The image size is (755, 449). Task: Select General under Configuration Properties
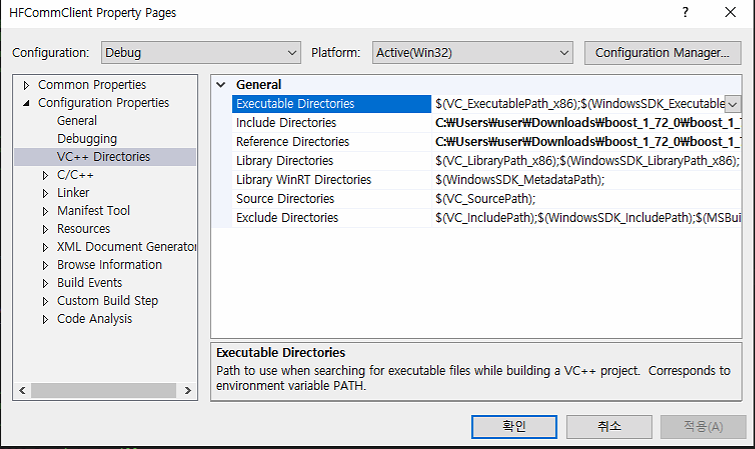[77, 120]
